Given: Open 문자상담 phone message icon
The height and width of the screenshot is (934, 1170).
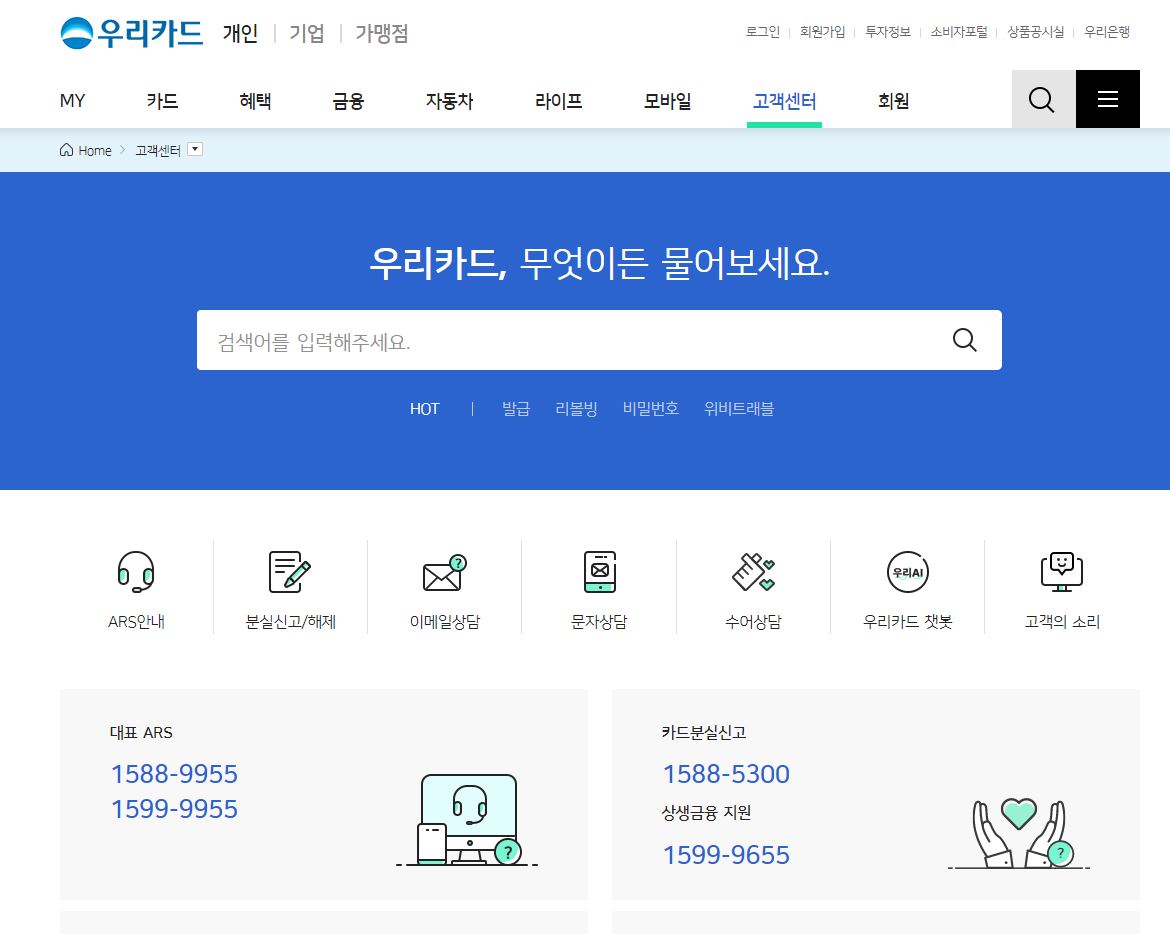Looking at the screenshot, I should coord(599,572).
